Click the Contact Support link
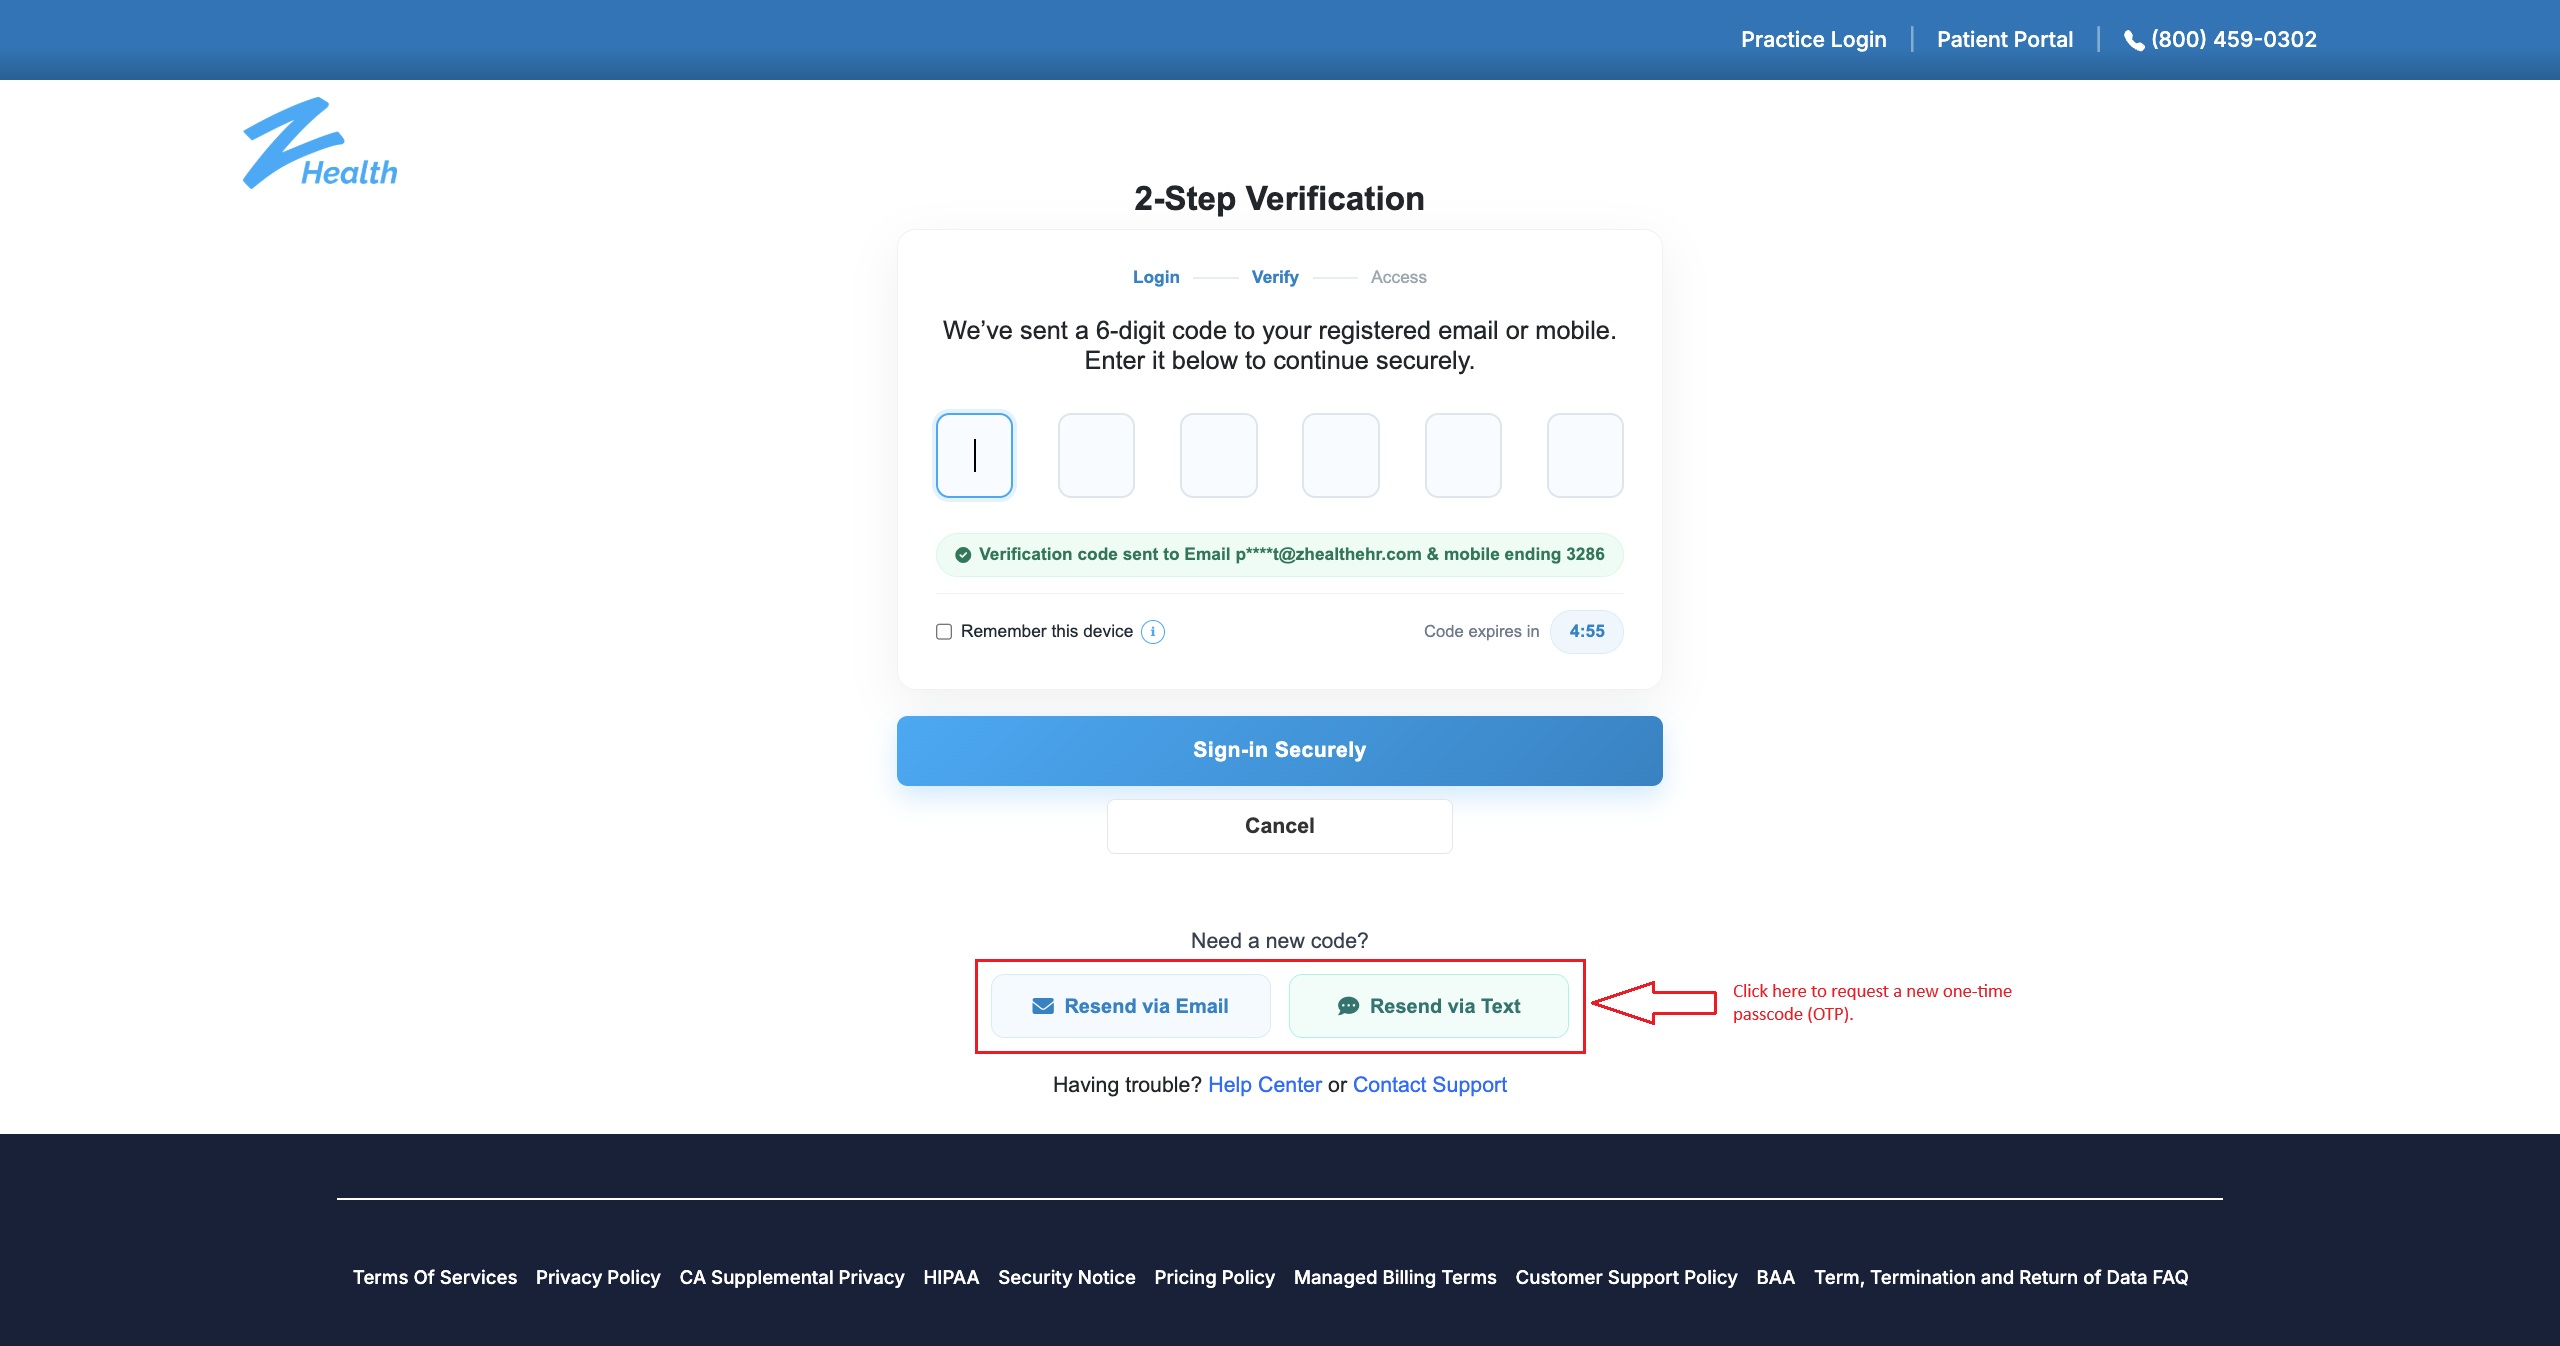Screen dimensions: 2560x1346 1429,1085
